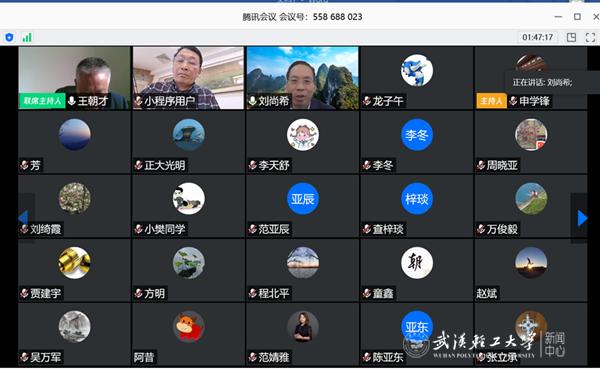Click the 正在讲话: 刘尚希 speaking notice

pos(542,82)
